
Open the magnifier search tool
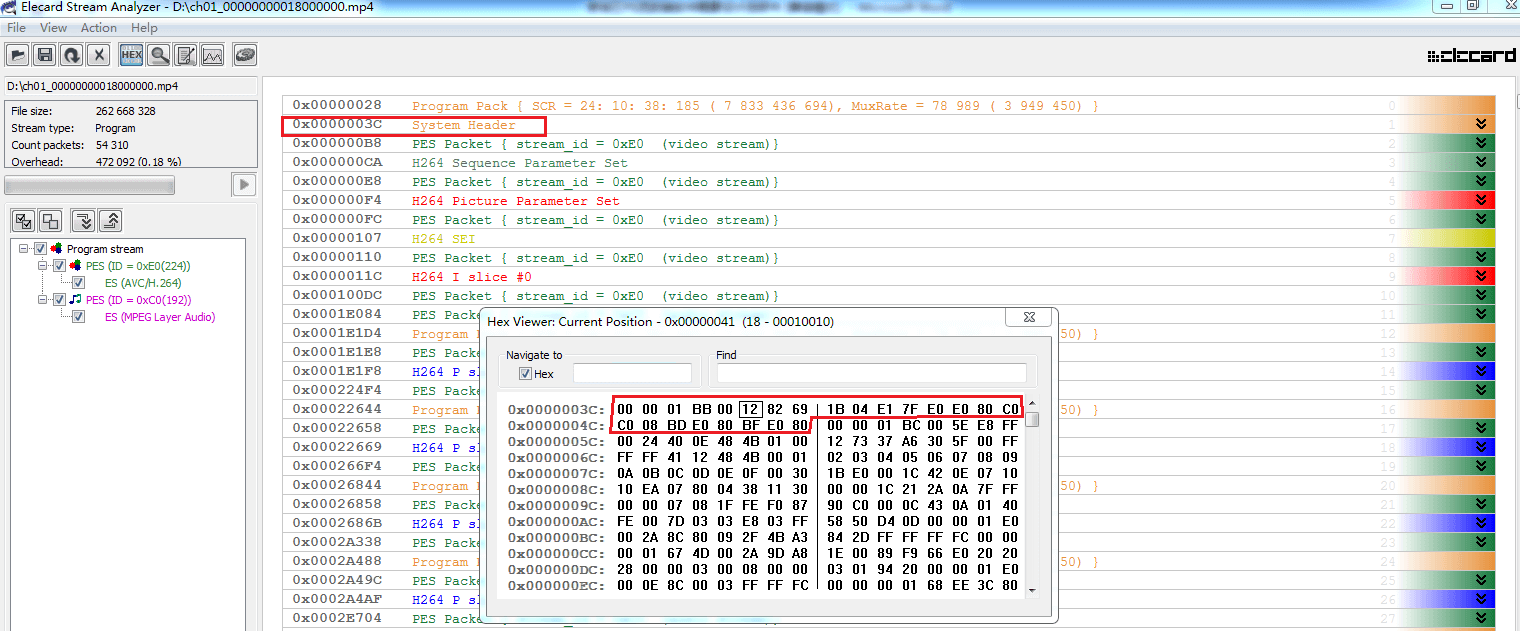click(158, 55)
